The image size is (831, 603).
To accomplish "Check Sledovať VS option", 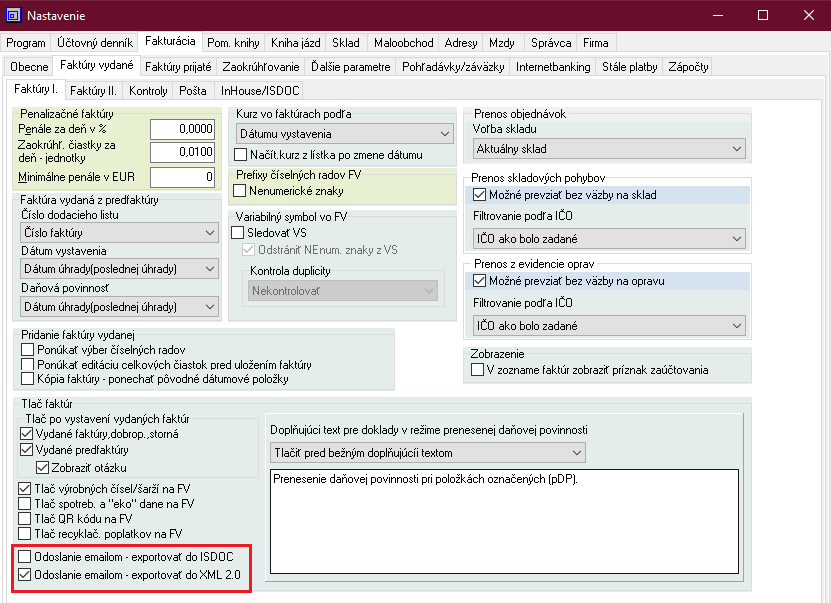I will [x=238, y=232].
